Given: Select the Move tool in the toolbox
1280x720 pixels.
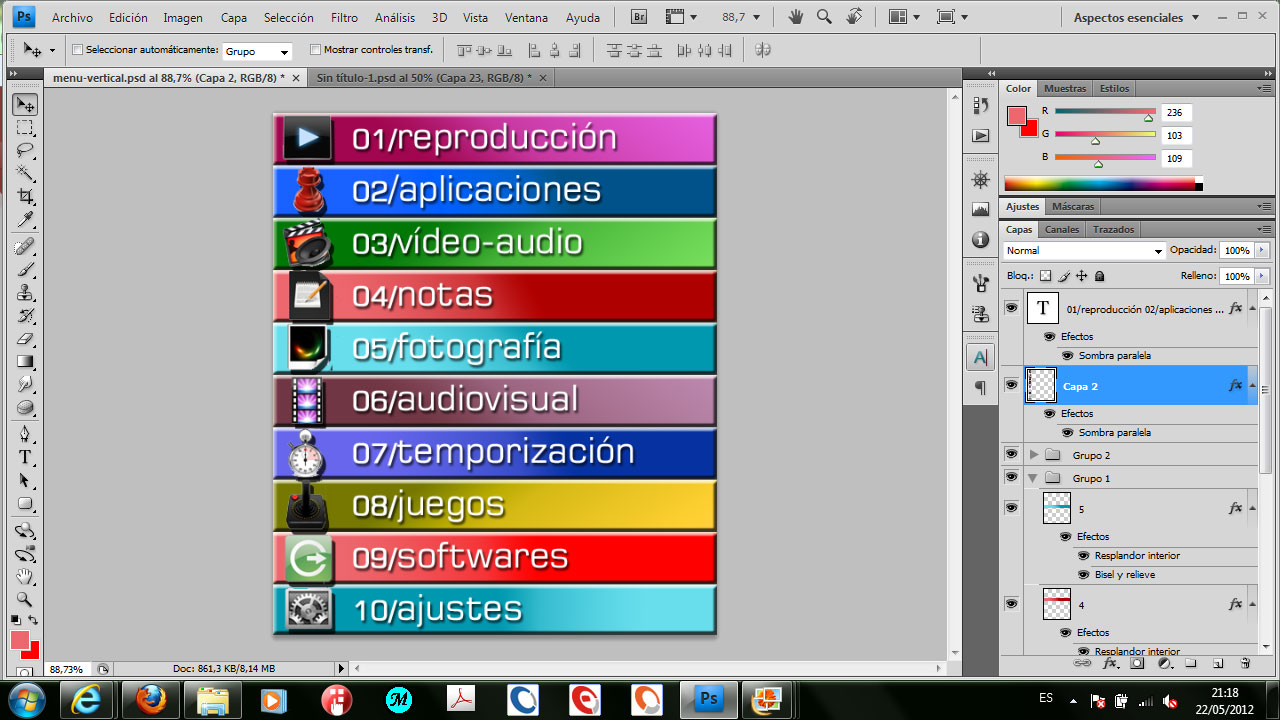Looking at the screenshot, I should coord(25,105).
